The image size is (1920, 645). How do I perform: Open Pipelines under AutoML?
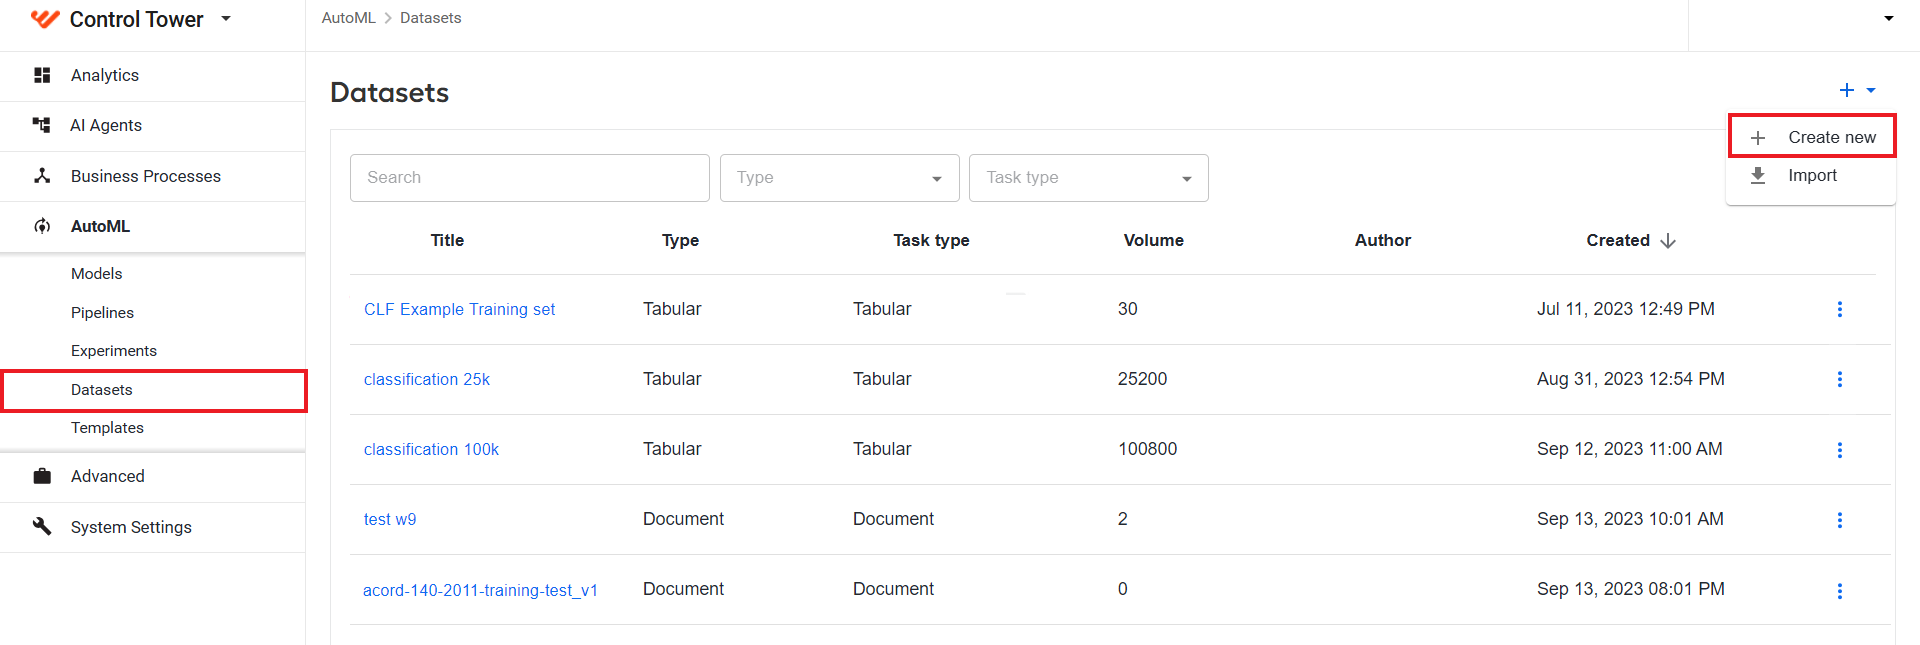(x=102, y=313)
